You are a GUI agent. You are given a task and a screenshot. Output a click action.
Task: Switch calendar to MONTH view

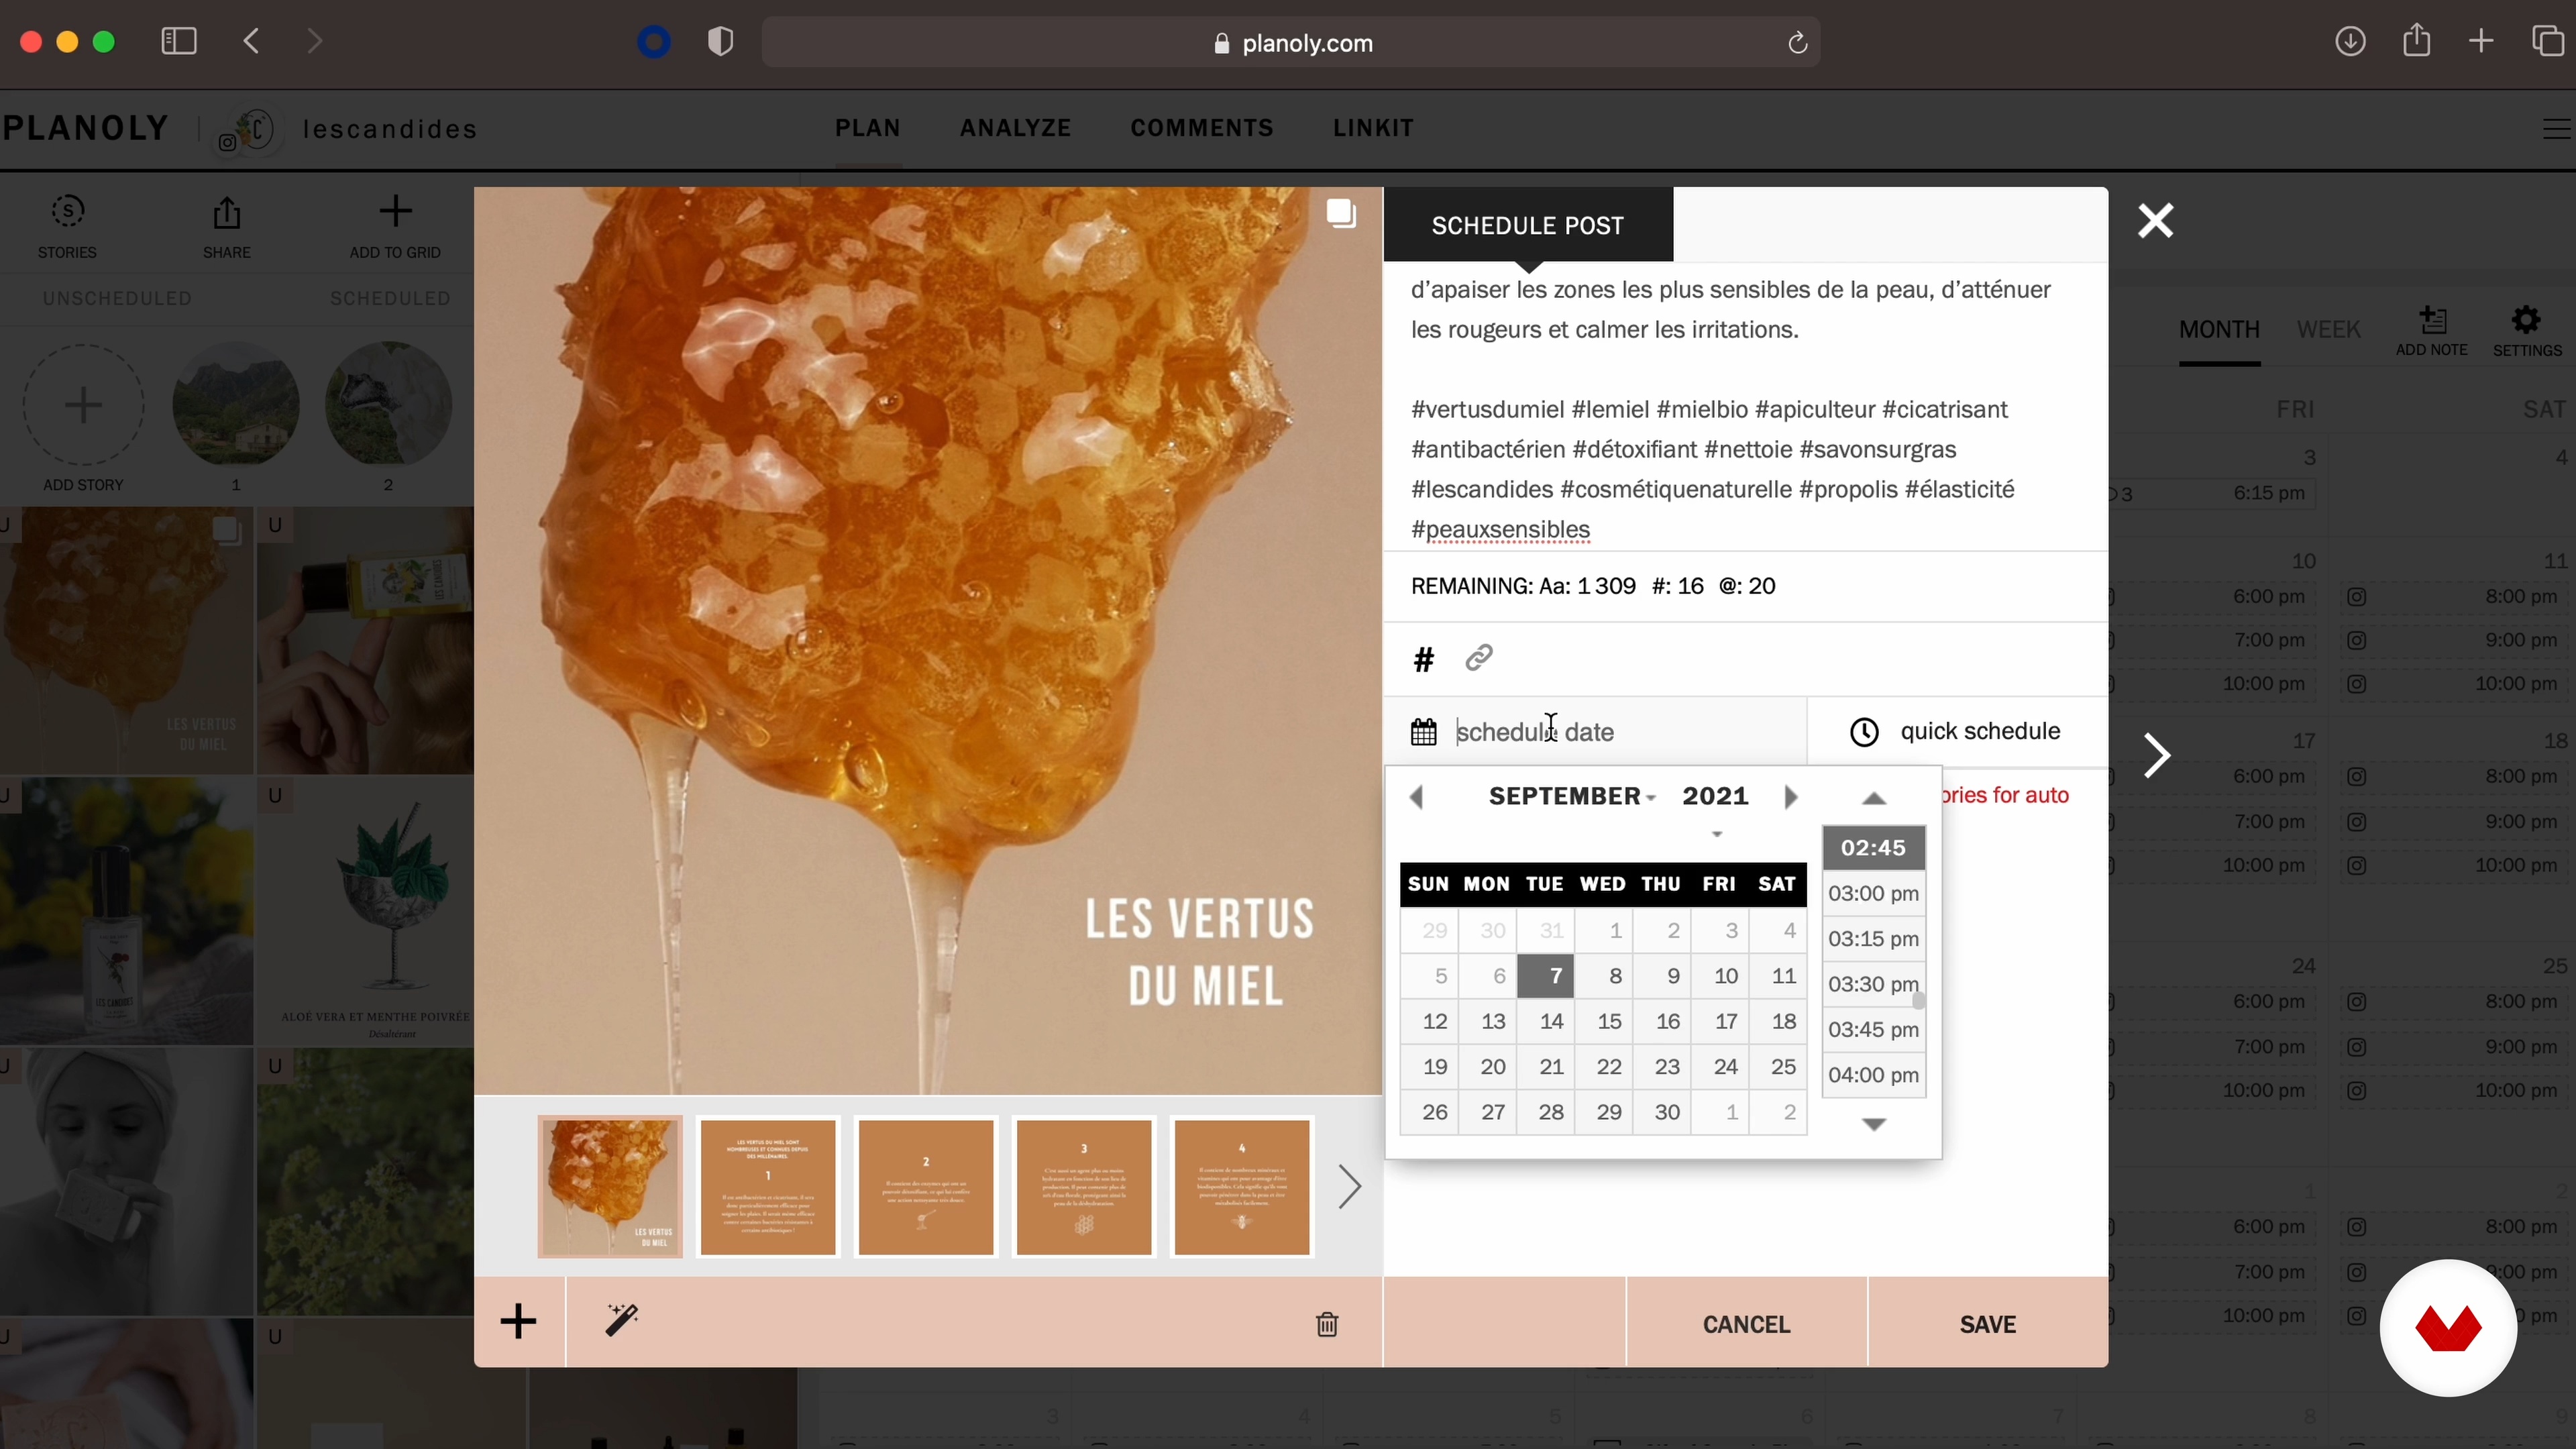[x=2219, y=330]
